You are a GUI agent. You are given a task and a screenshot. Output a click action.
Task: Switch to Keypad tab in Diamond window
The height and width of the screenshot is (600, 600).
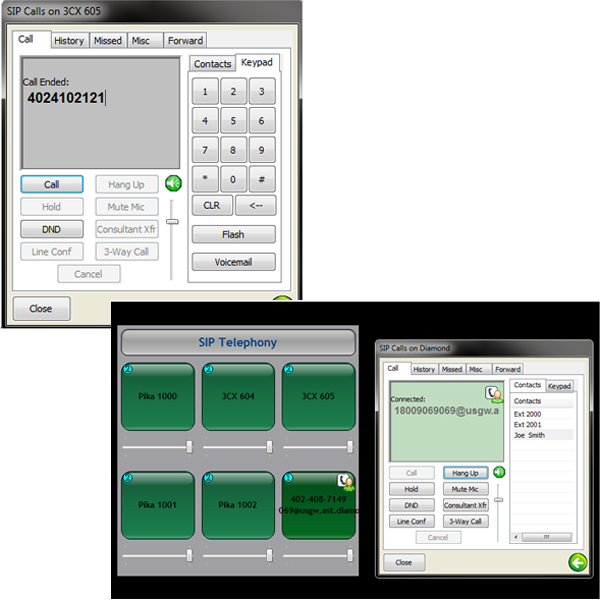(559, 386)
